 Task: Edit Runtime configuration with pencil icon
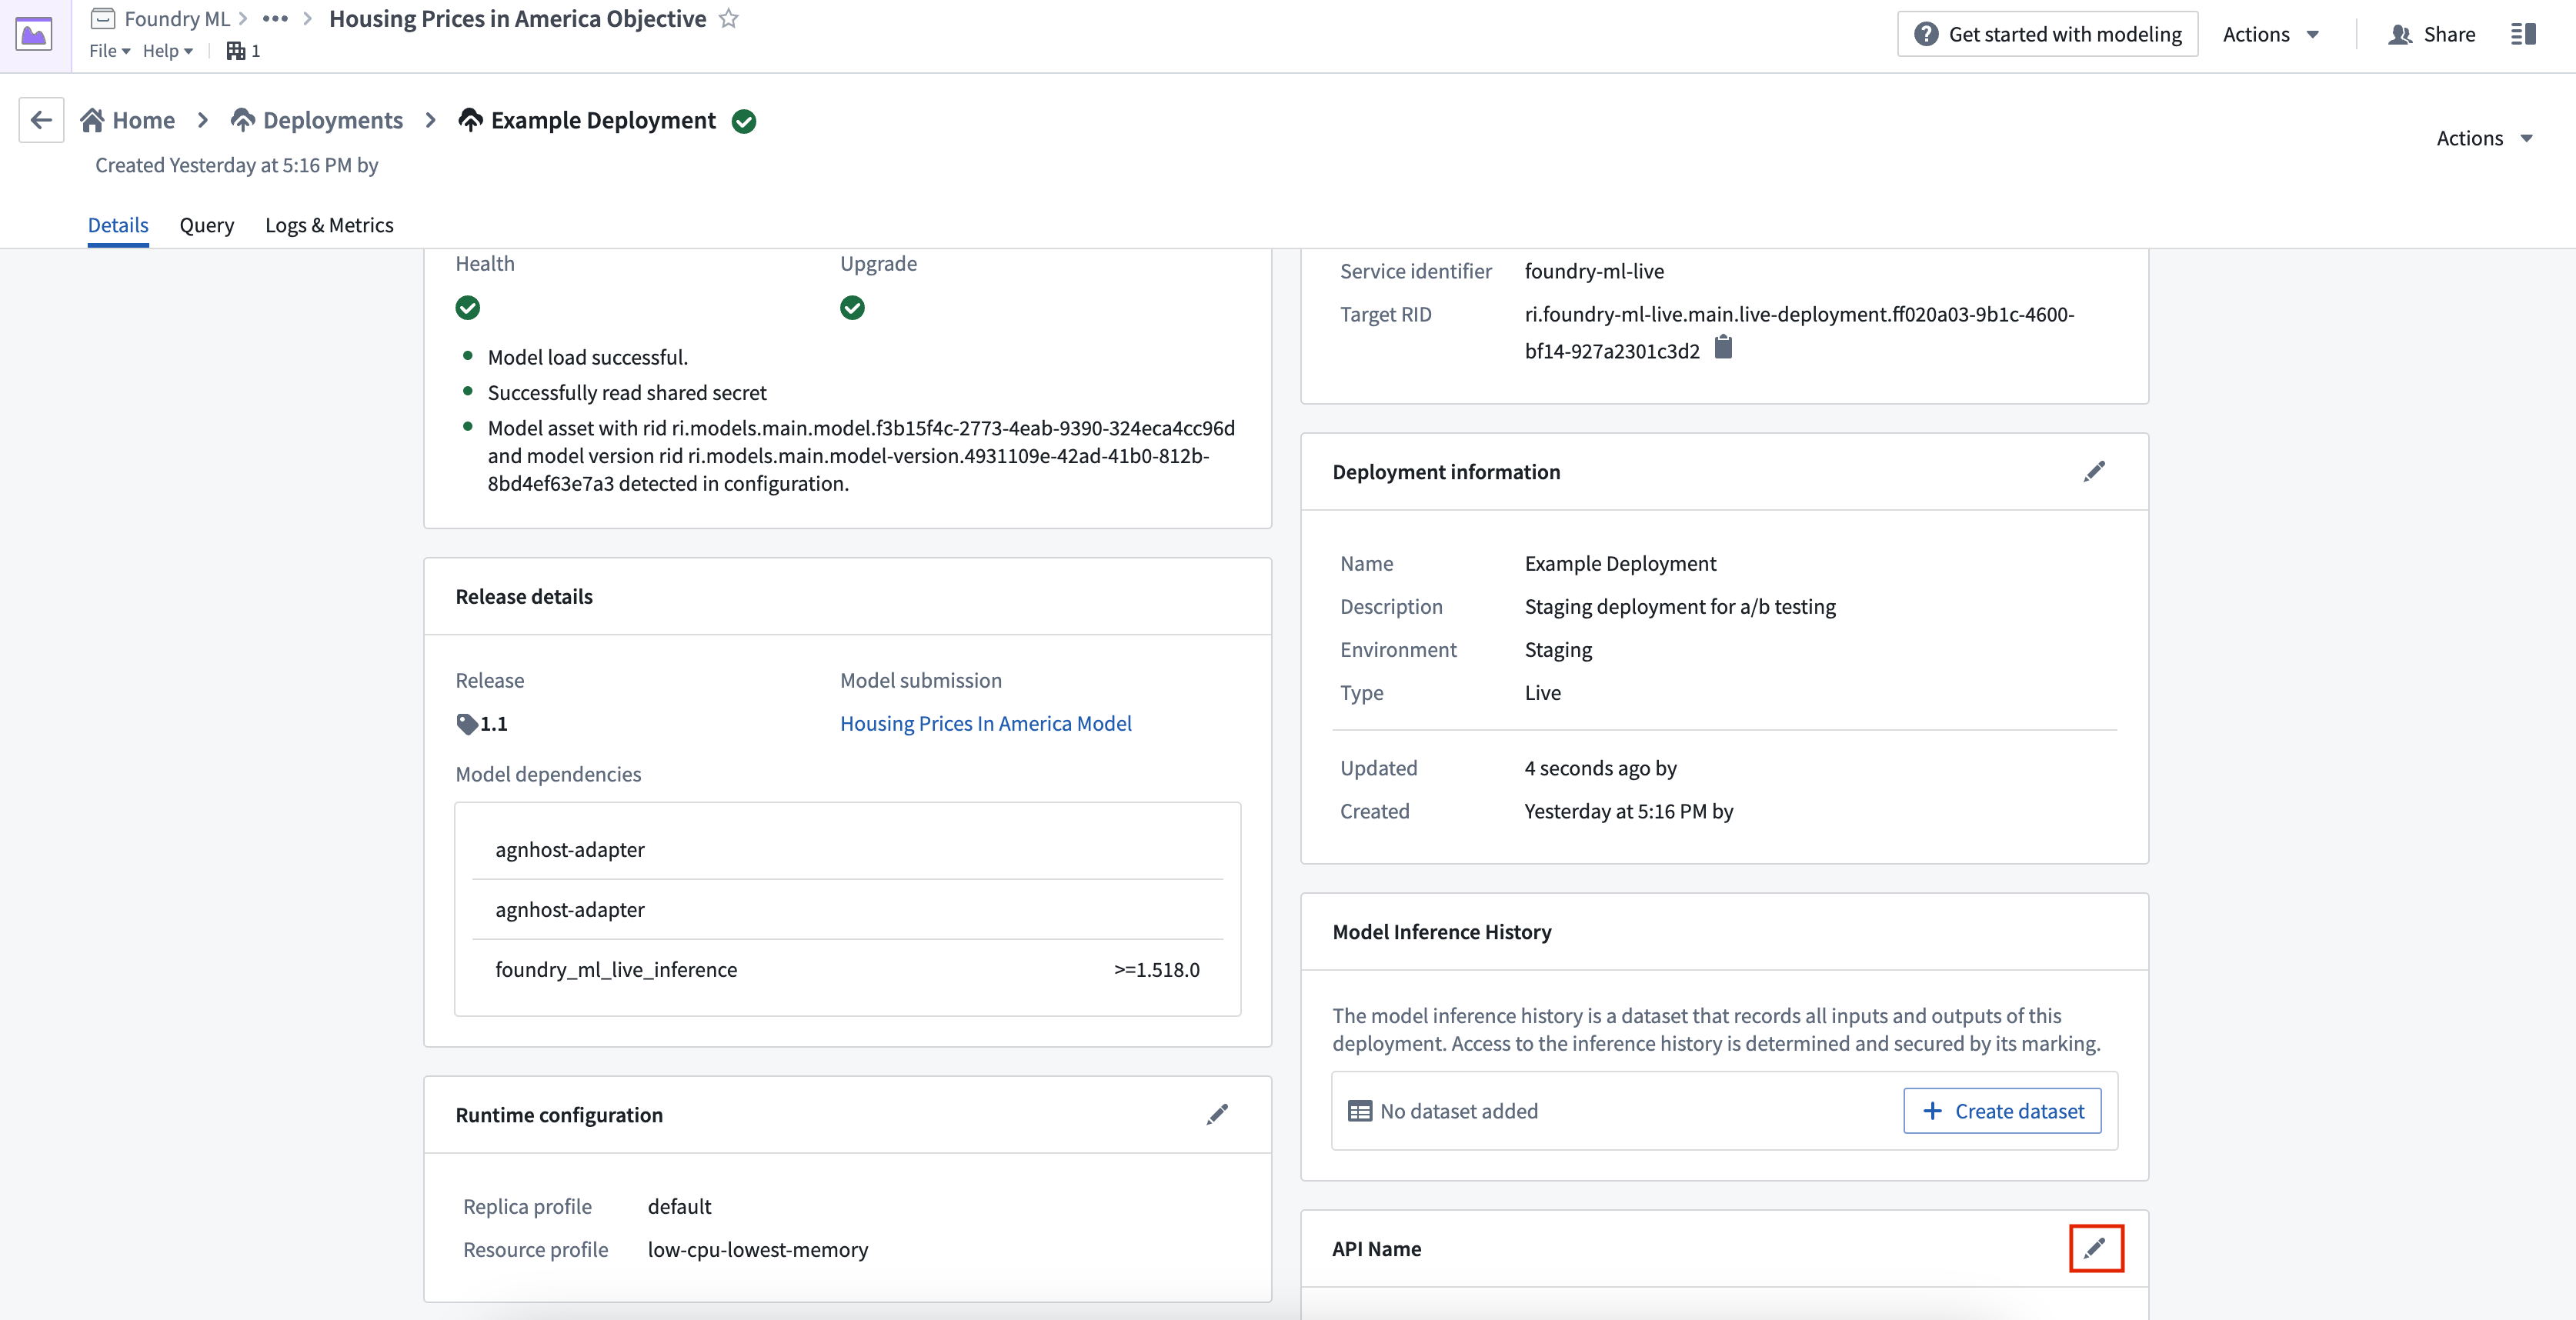[x=1217, y=1114]
